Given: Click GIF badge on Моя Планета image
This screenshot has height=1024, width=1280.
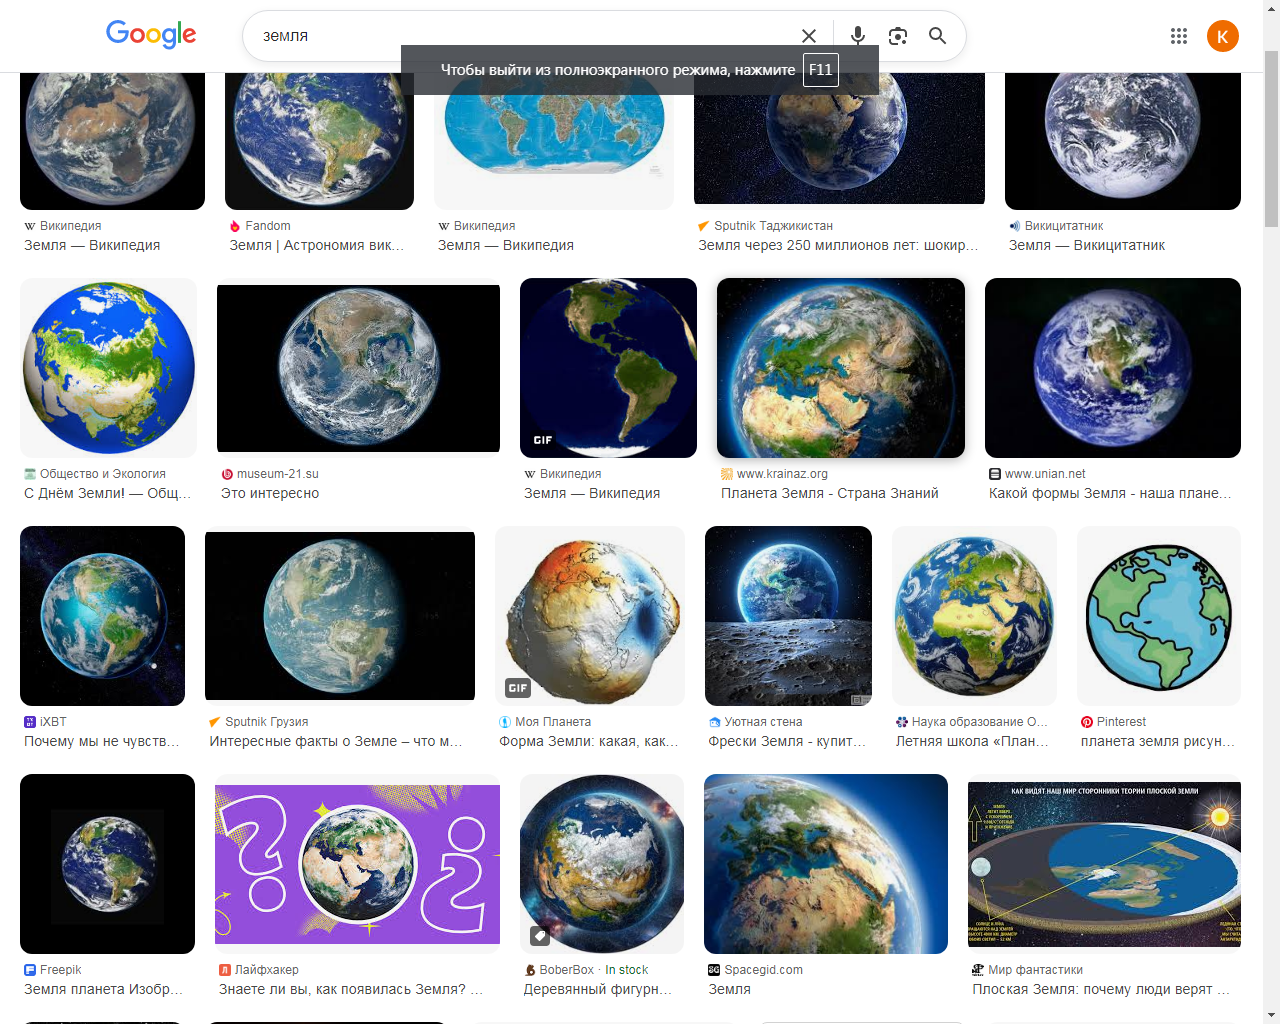Looking at the screenshot, I should point(518,688).
